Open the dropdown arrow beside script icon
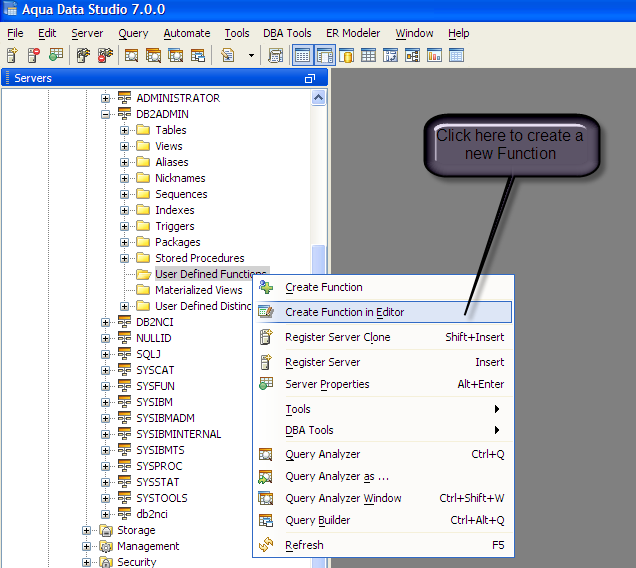This screenshot has width=636, height=568. pyautogui.click(x=251, y=55)
